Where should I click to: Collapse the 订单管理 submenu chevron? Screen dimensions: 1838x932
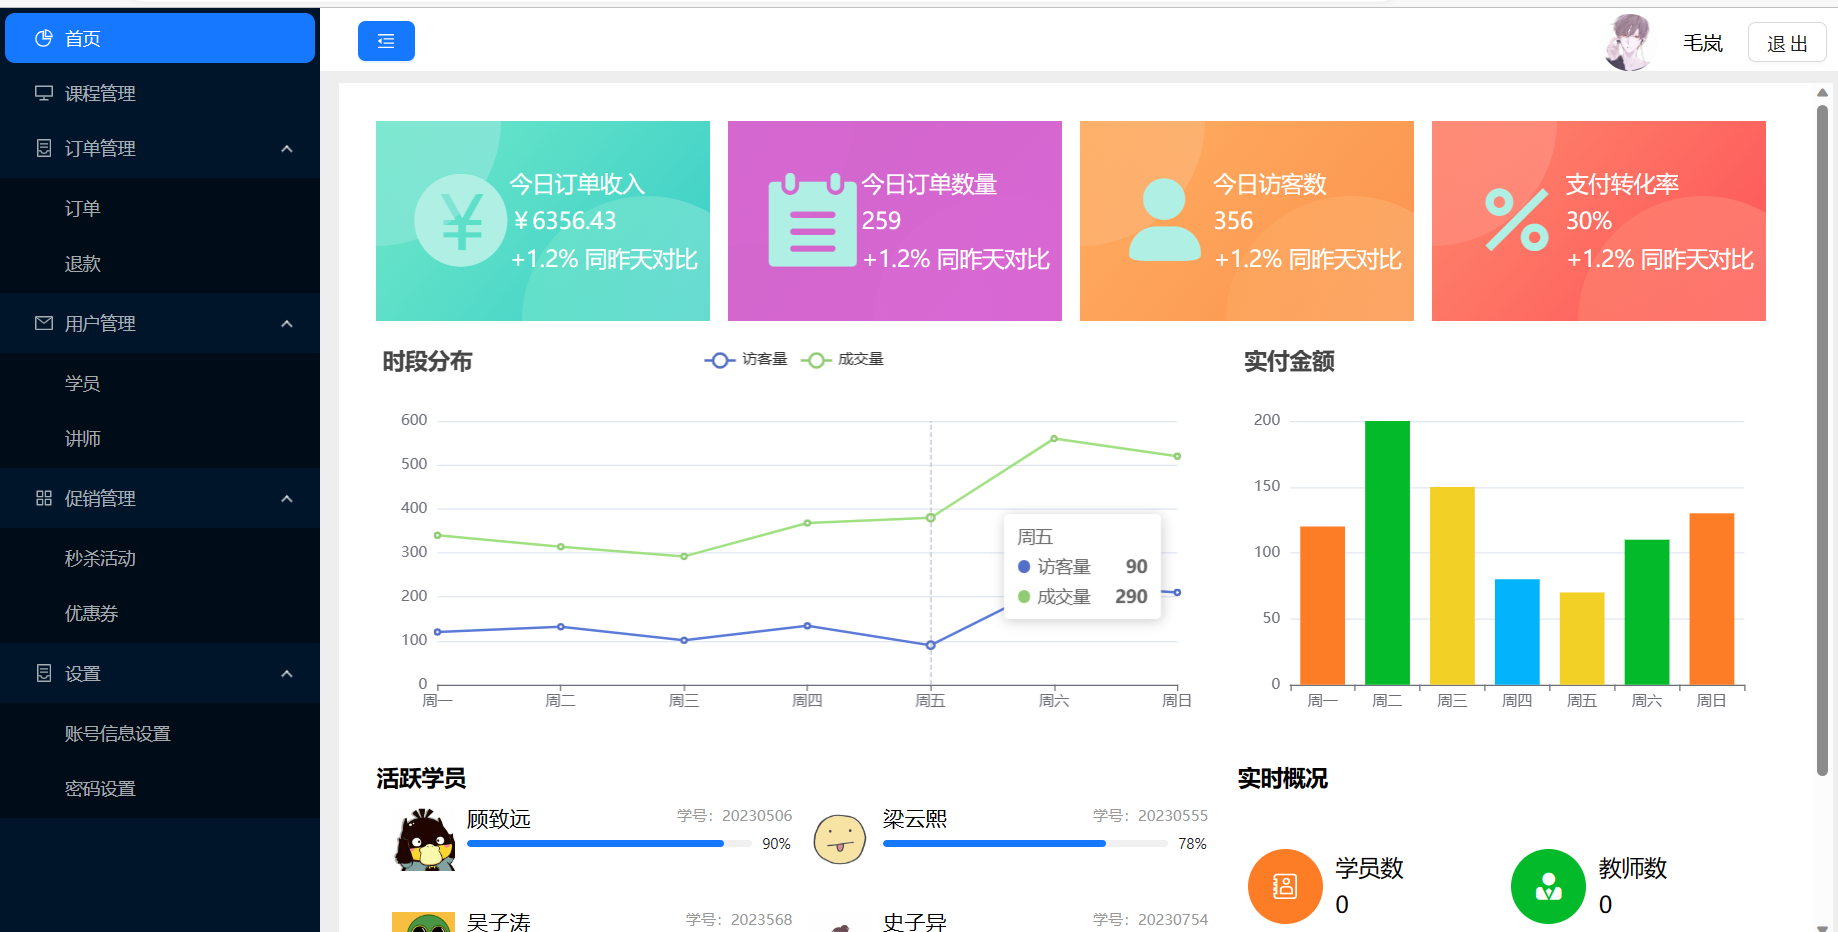(287, 148)
